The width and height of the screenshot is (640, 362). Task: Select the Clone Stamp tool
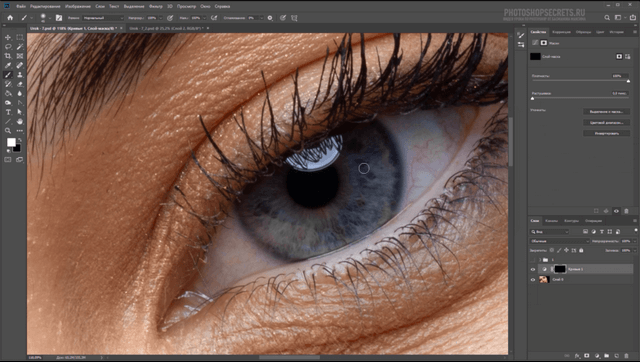(20, 75)
